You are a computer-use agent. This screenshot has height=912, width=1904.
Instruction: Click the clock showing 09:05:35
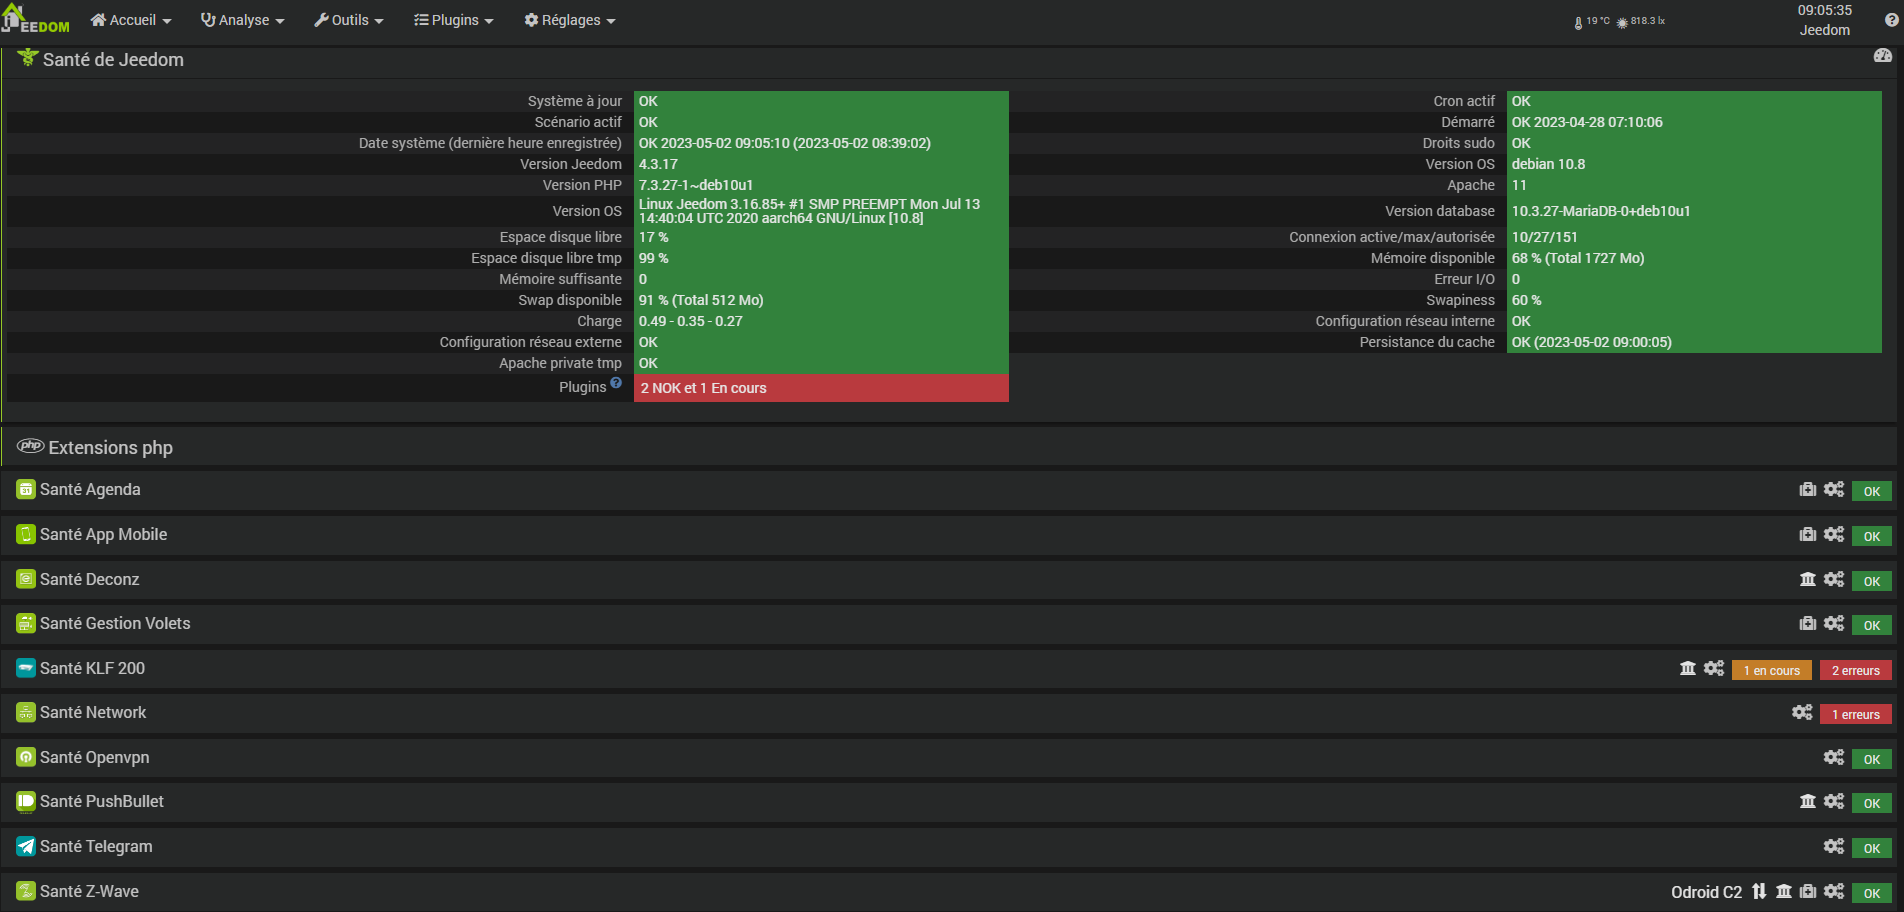tap(1825, 10)
